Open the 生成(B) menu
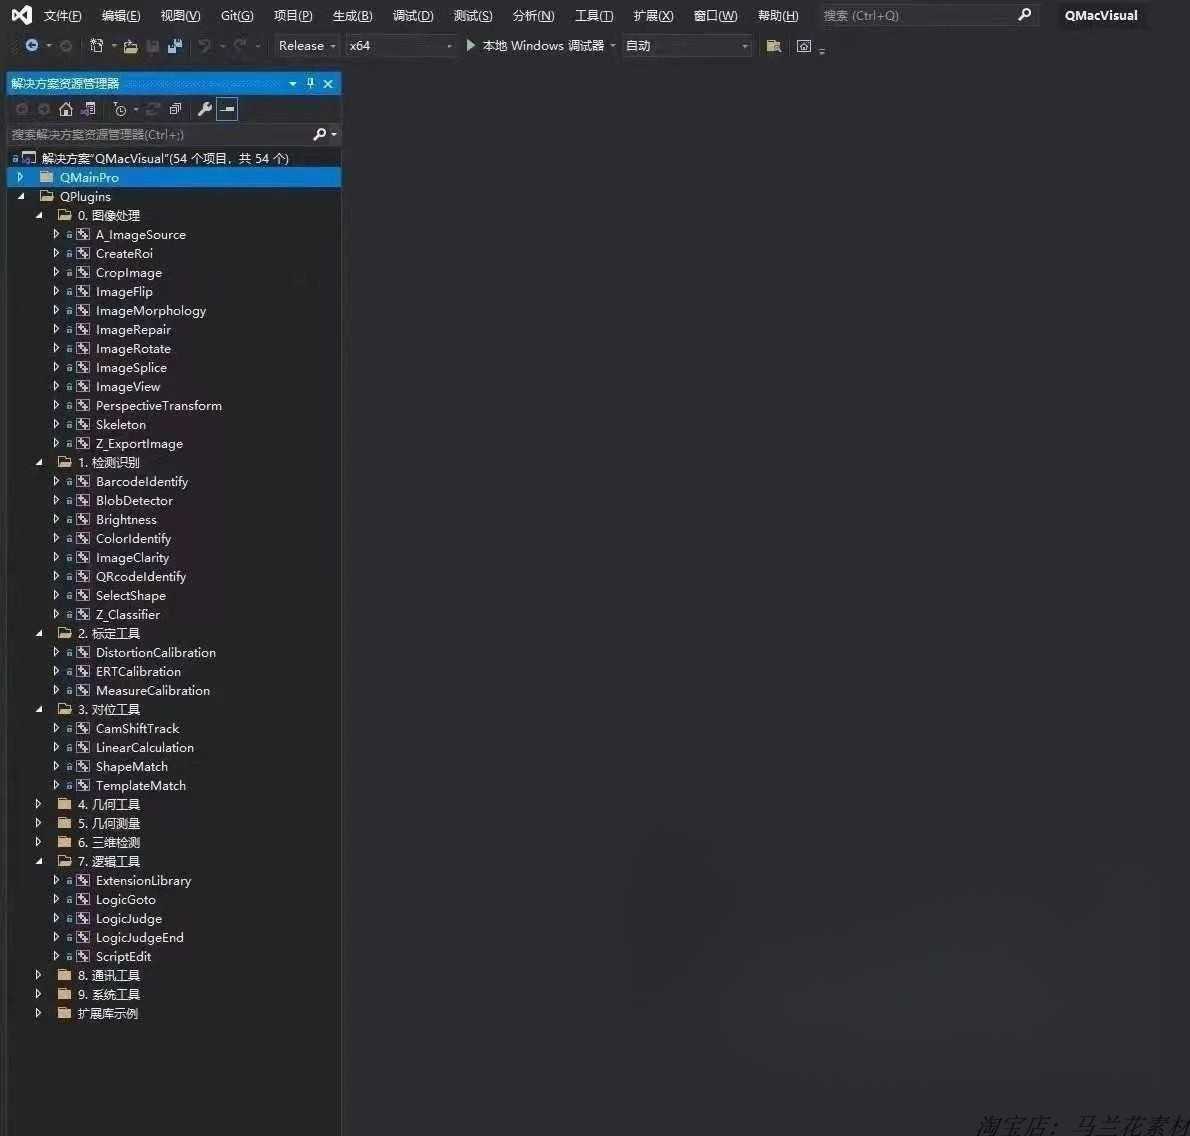This screenshot has height=1136, width=1190. pos(352,15)
